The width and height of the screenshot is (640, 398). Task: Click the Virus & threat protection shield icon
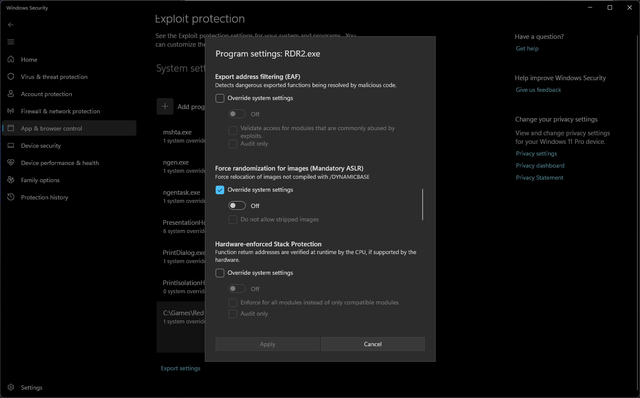pos(11,76)
